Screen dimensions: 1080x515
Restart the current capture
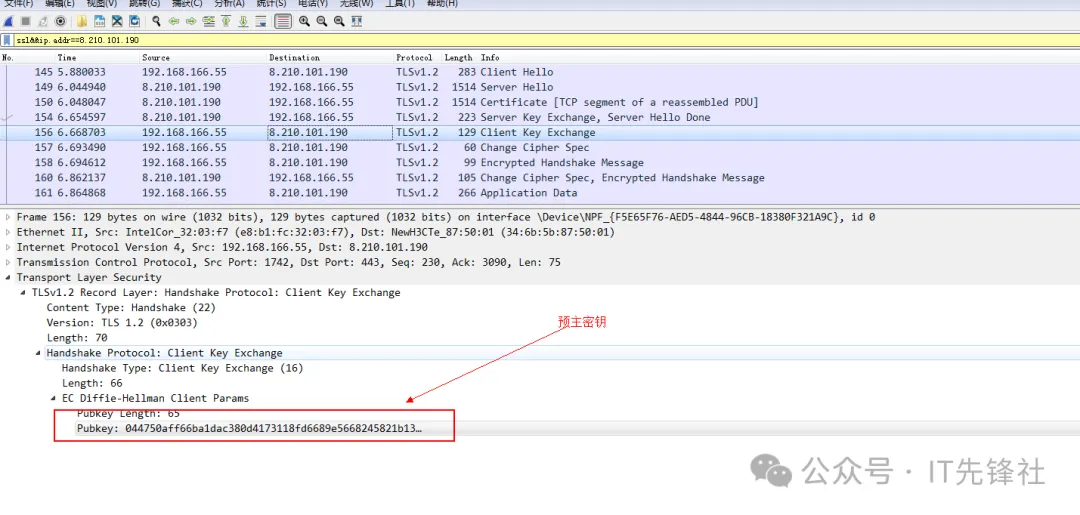coord(43,21)
